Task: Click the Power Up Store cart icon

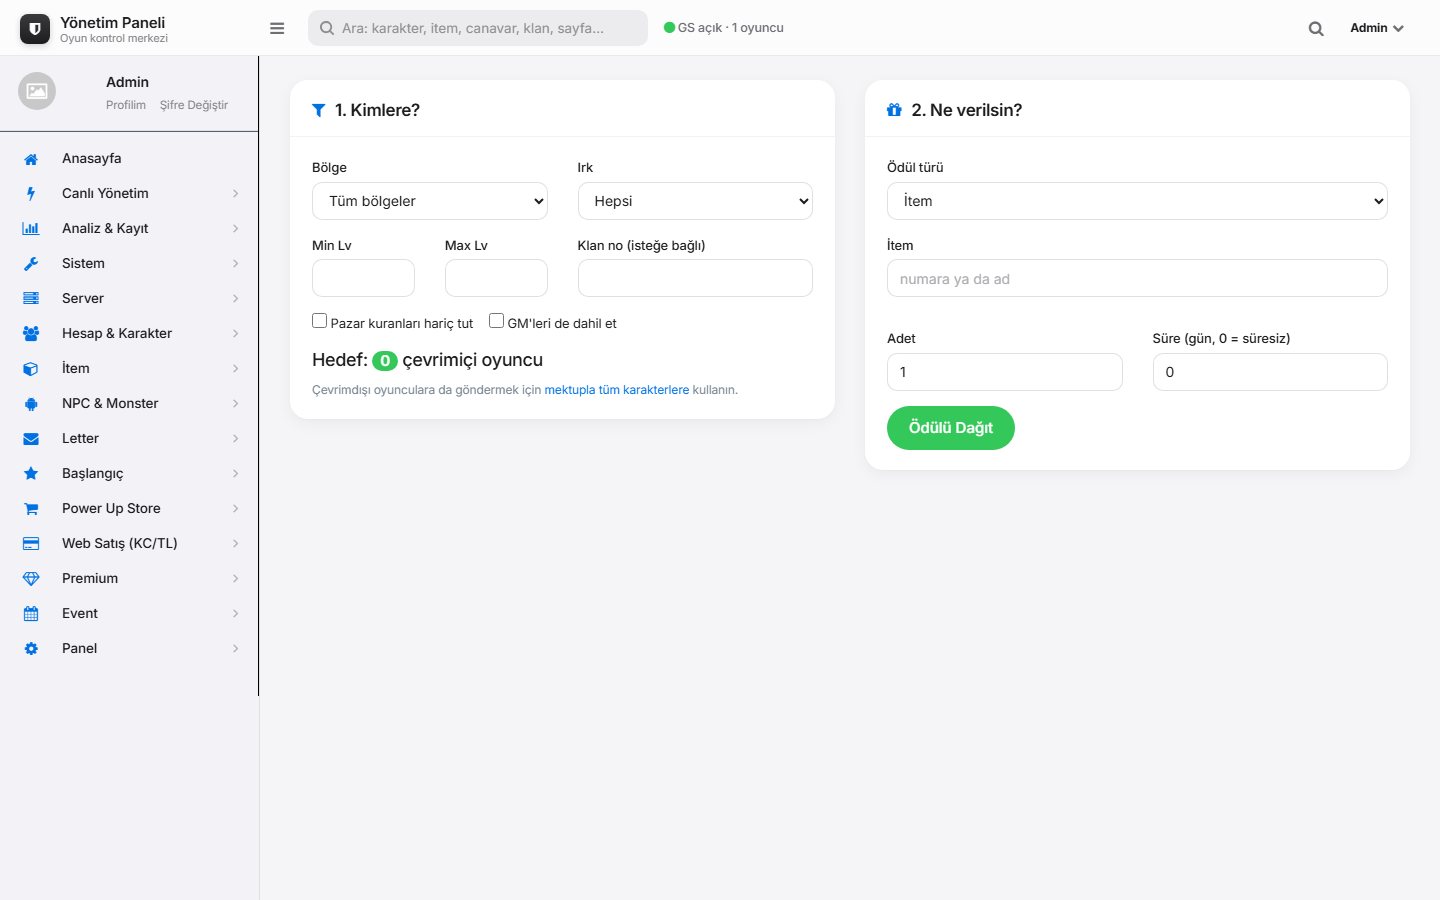Action: tap(31, 509)
